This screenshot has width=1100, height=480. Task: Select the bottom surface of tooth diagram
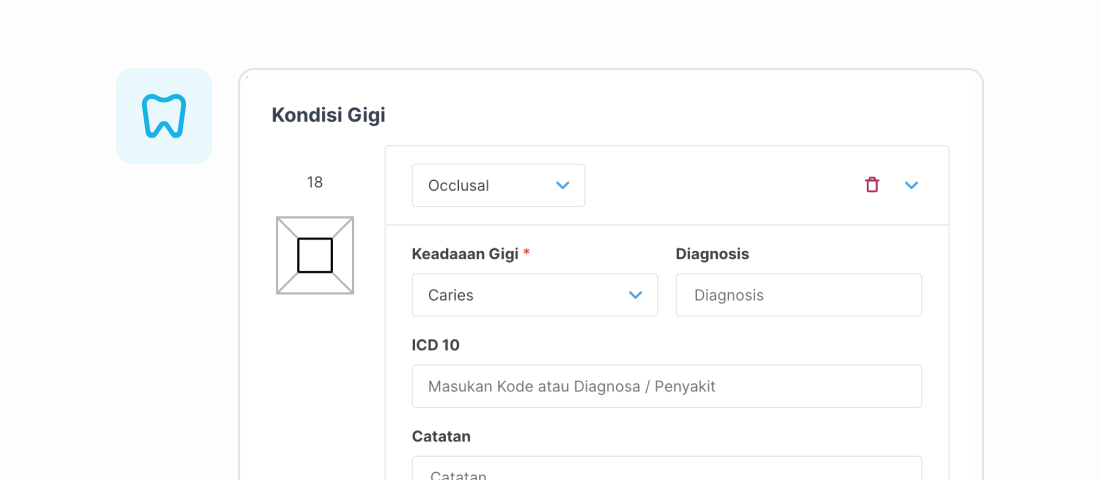(x=315, y=284)
